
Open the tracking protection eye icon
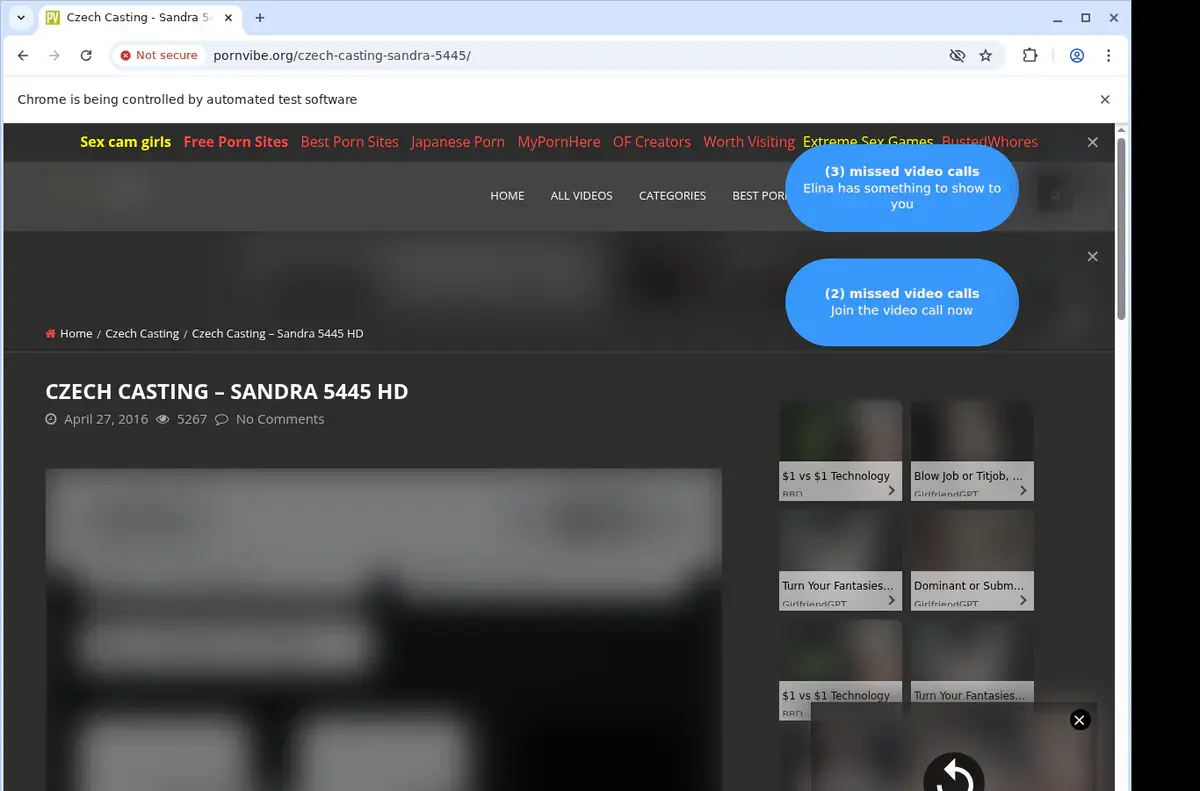coord(957,56)
